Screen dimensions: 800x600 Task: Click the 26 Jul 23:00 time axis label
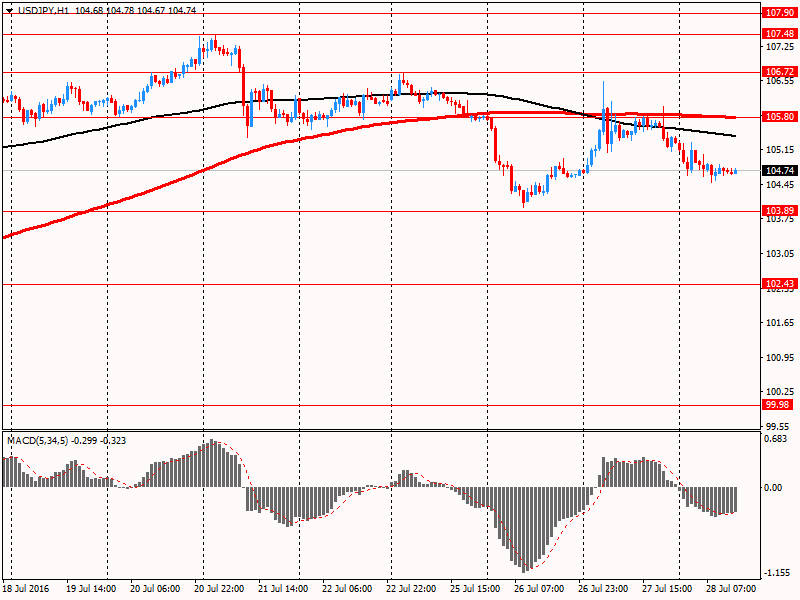pyautogui.click(x=603, y=589)
